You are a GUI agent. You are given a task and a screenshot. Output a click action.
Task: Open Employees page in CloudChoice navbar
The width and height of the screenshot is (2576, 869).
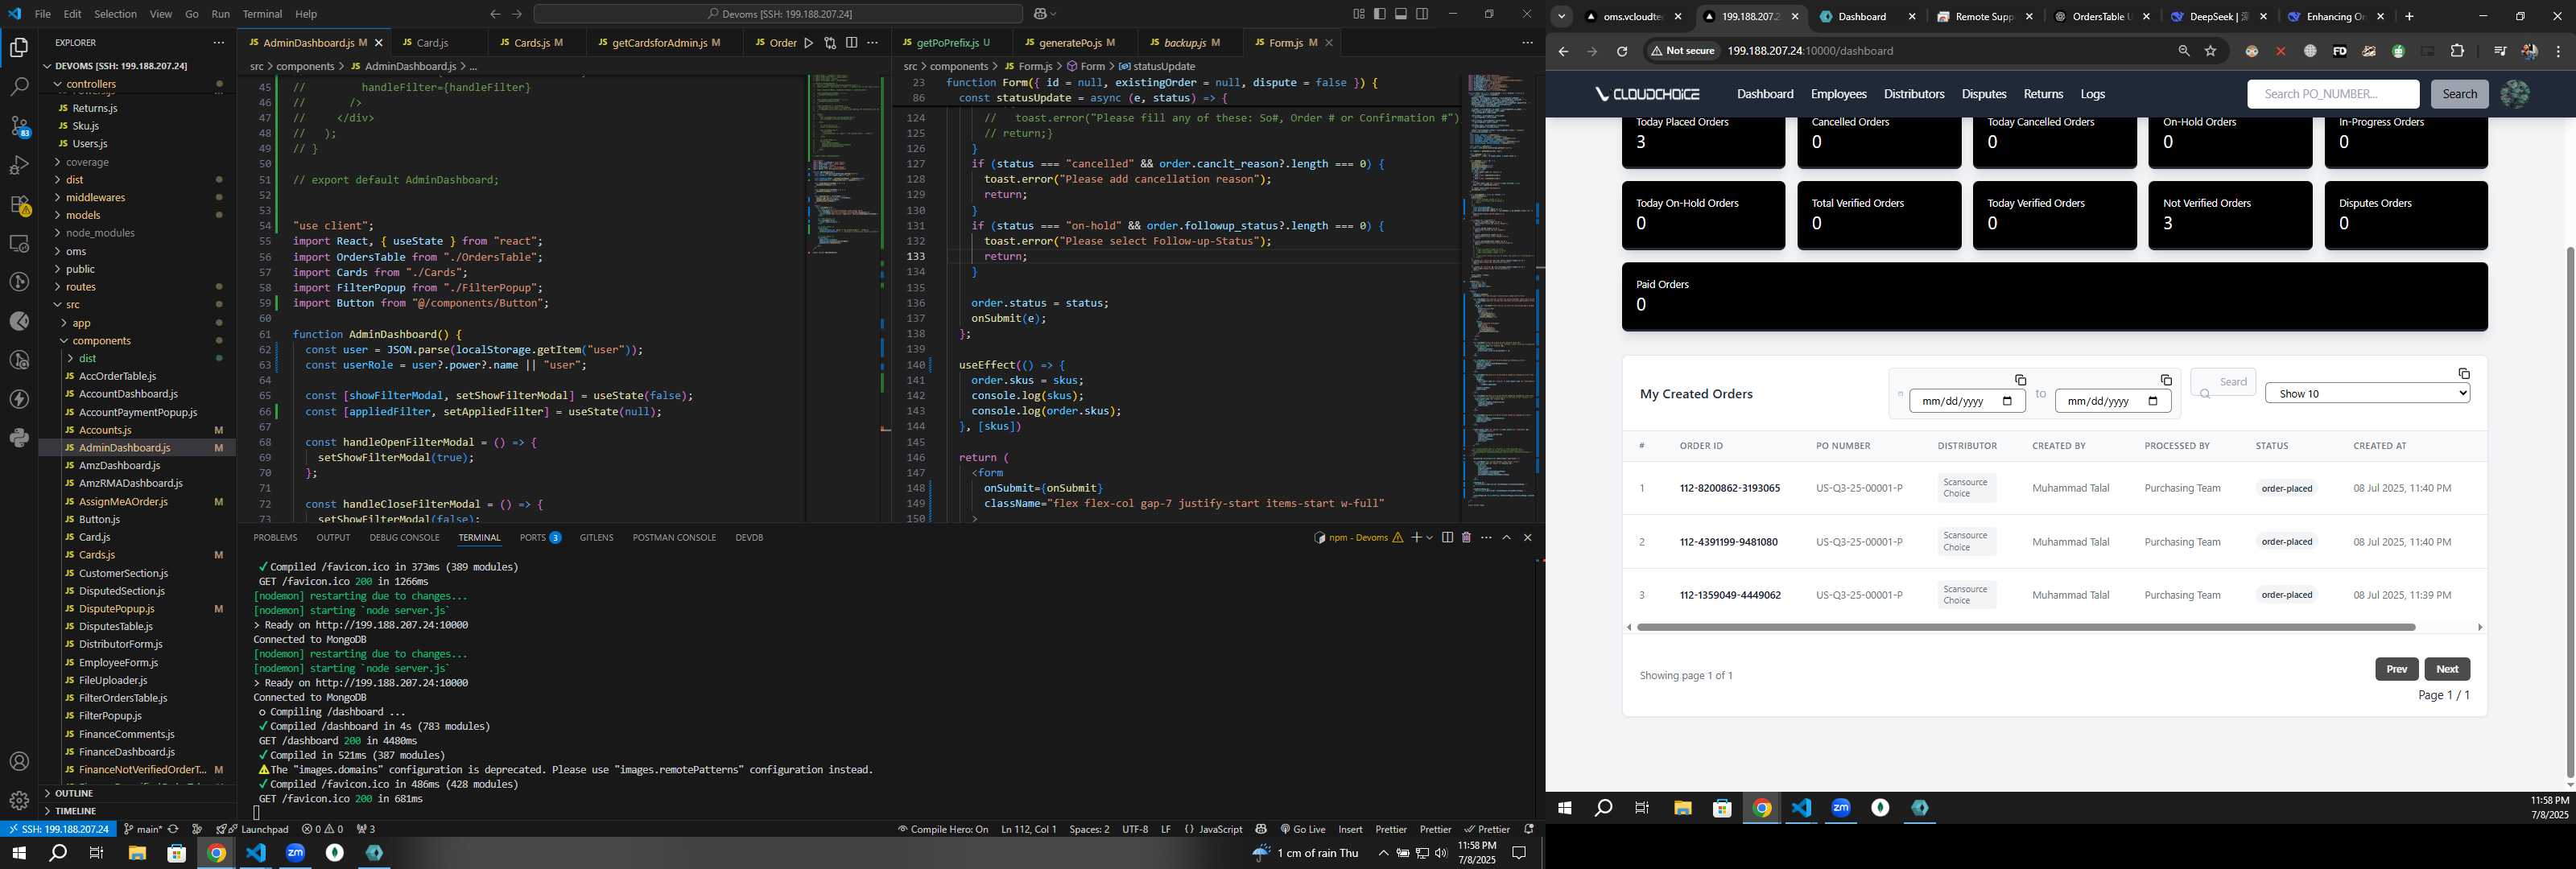point(1838,94)
